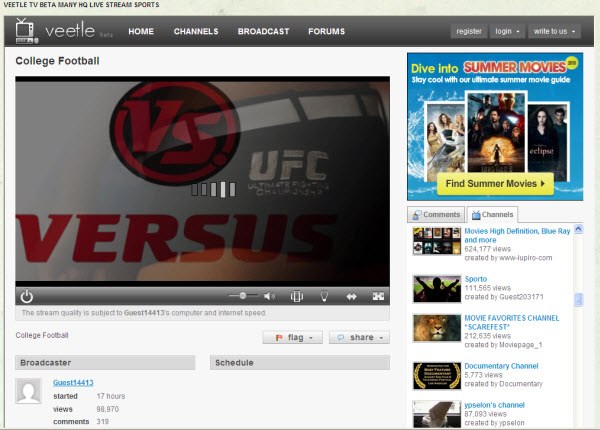
Task: Open the Guest14413 broadcaster link
Action: pyautogui.click(x=73, y=383)
